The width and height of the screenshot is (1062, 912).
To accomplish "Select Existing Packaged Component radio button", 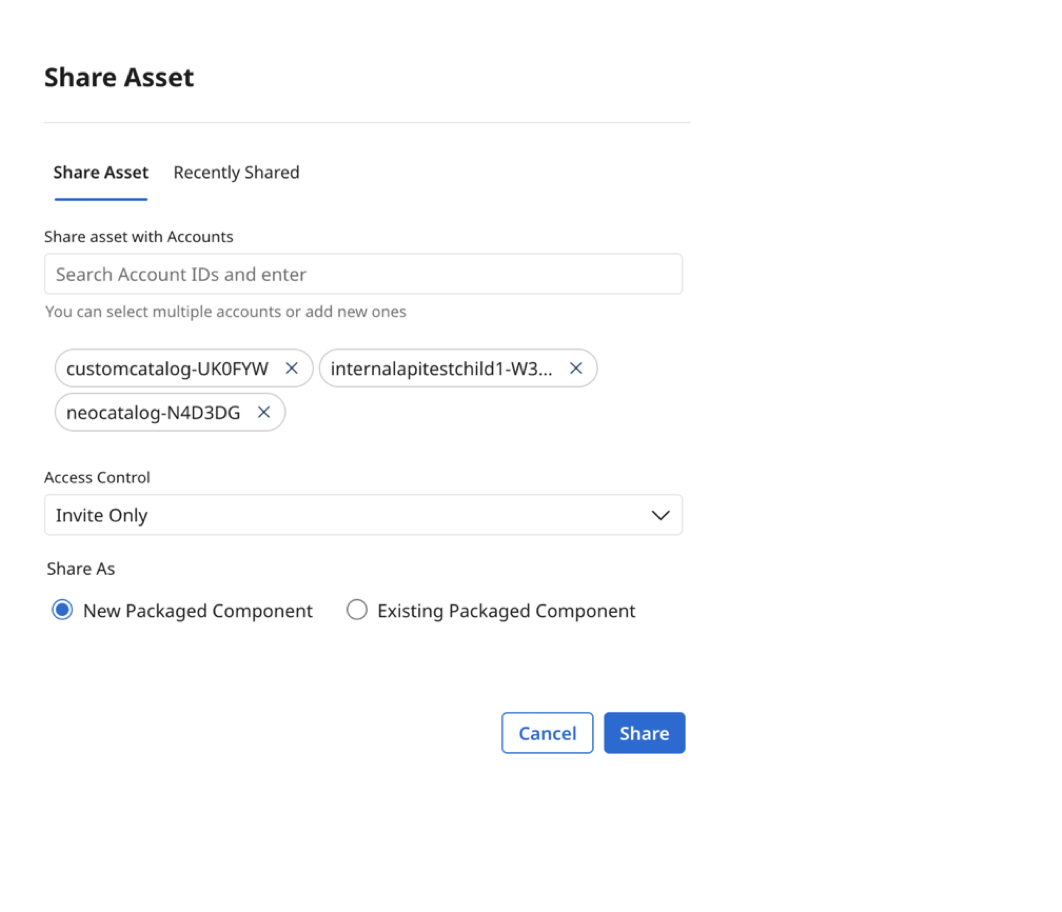I will (357, 610).
